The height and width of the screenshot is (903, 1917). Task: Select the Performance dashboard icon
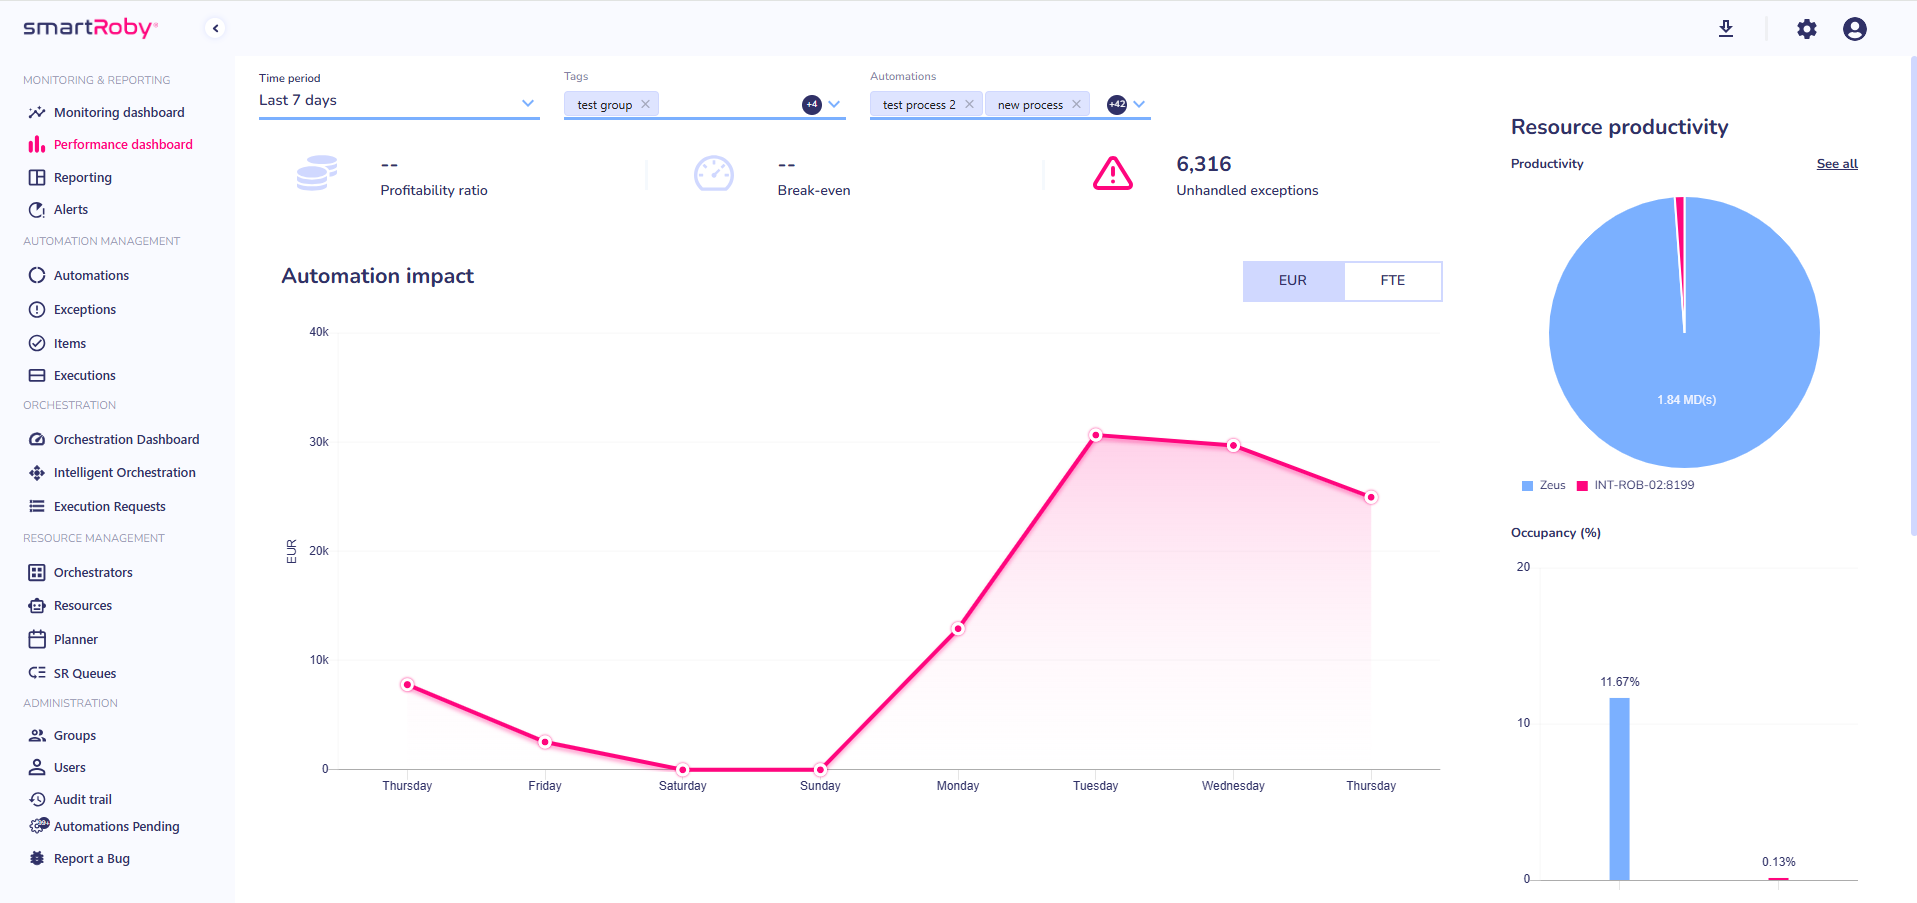[x=36, y=144]
